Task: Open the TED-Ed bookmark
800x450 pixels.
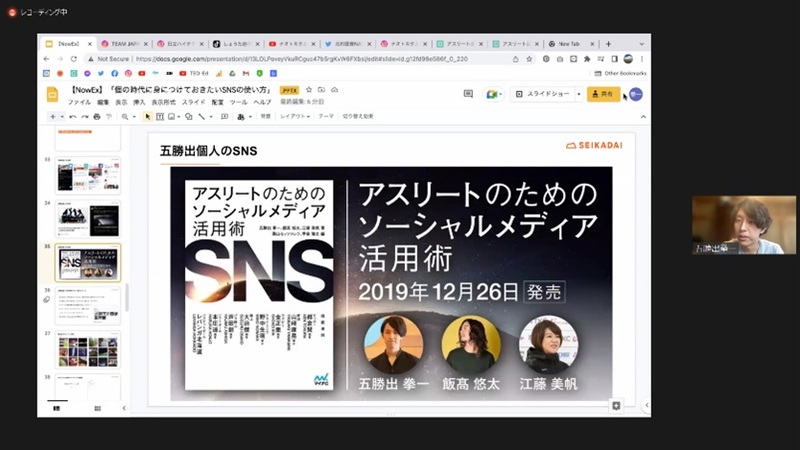Action: pos(194,73)
